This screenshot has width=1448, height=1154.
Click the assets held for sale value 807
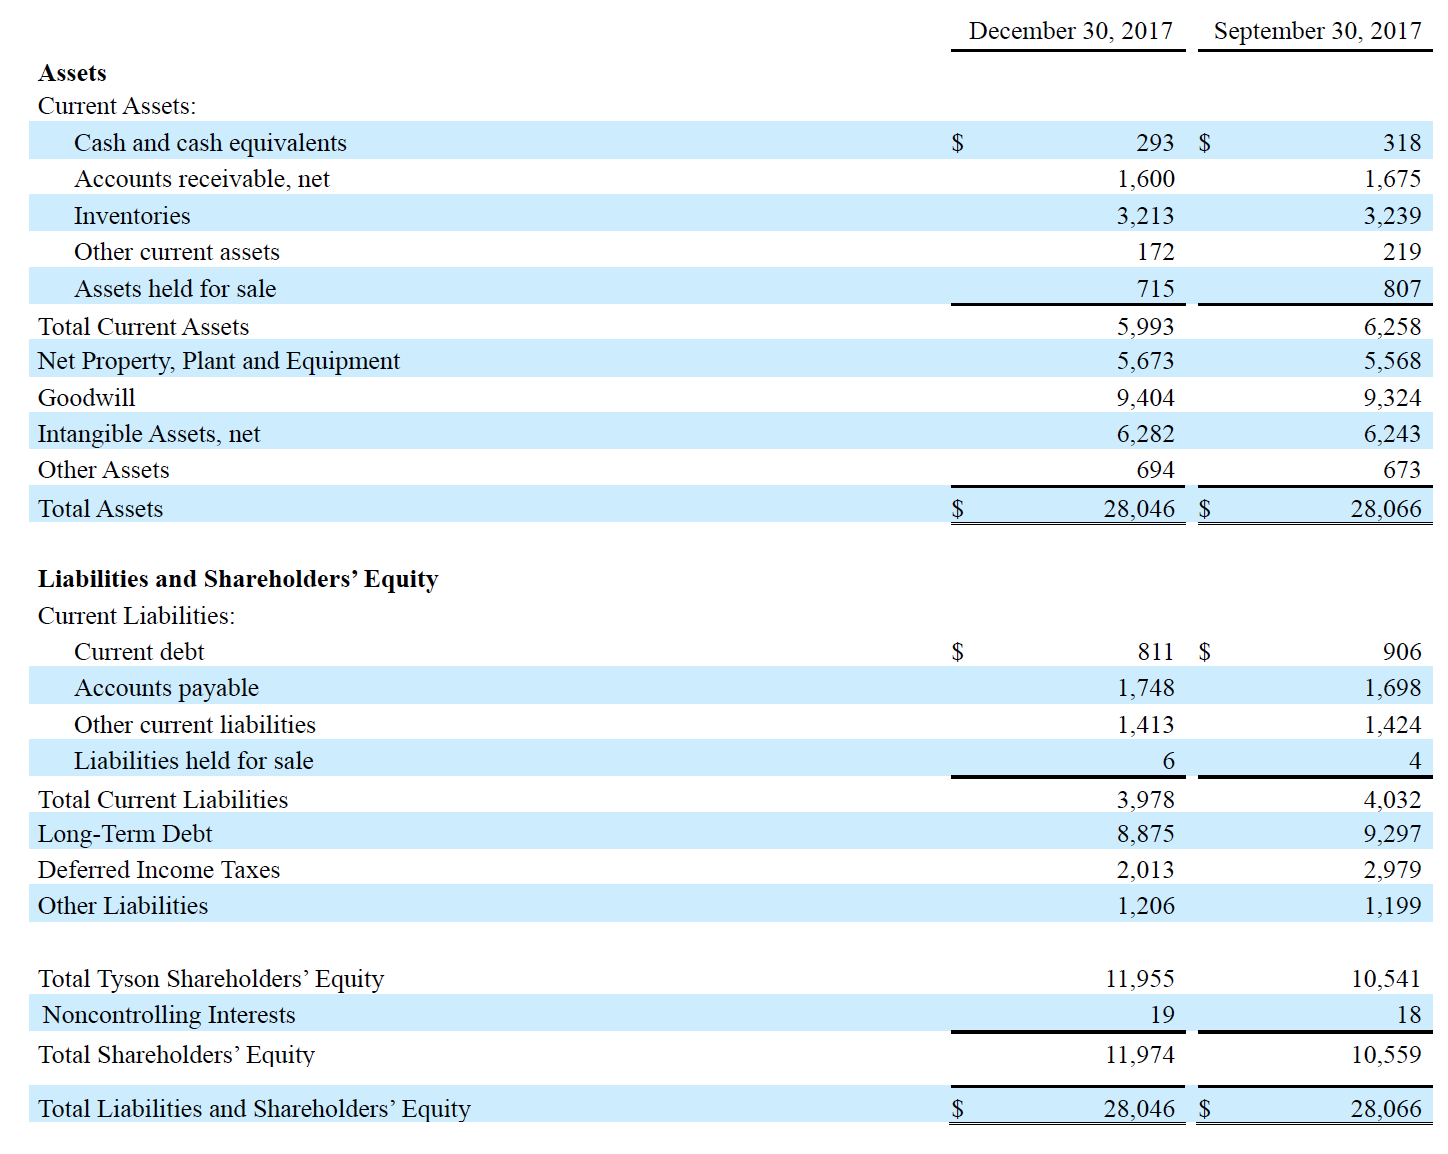coord(1402,289)
